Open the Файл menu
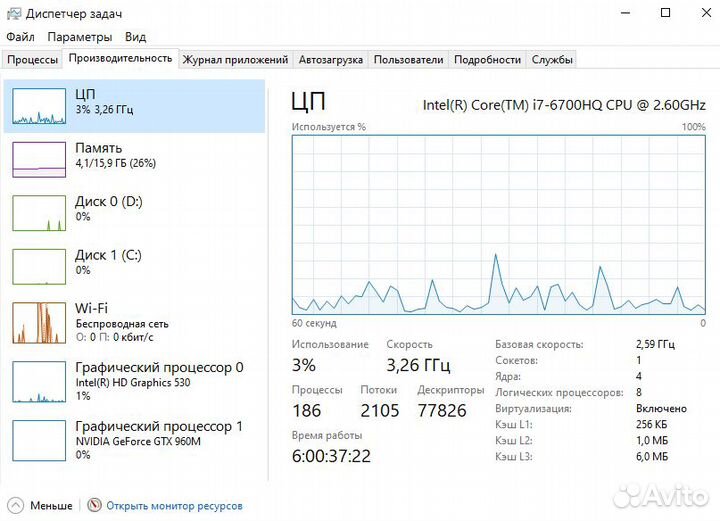The width and height of the screenshot is (720, 521). pyautogui.click(x=20, y=37)
